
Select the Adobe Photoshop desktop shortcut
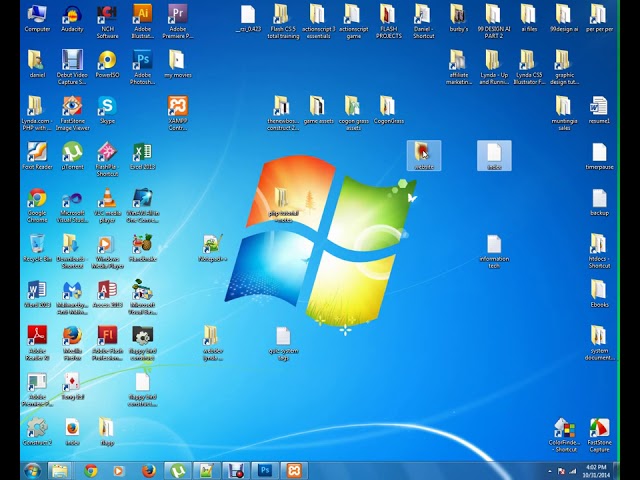click(142, 67)
